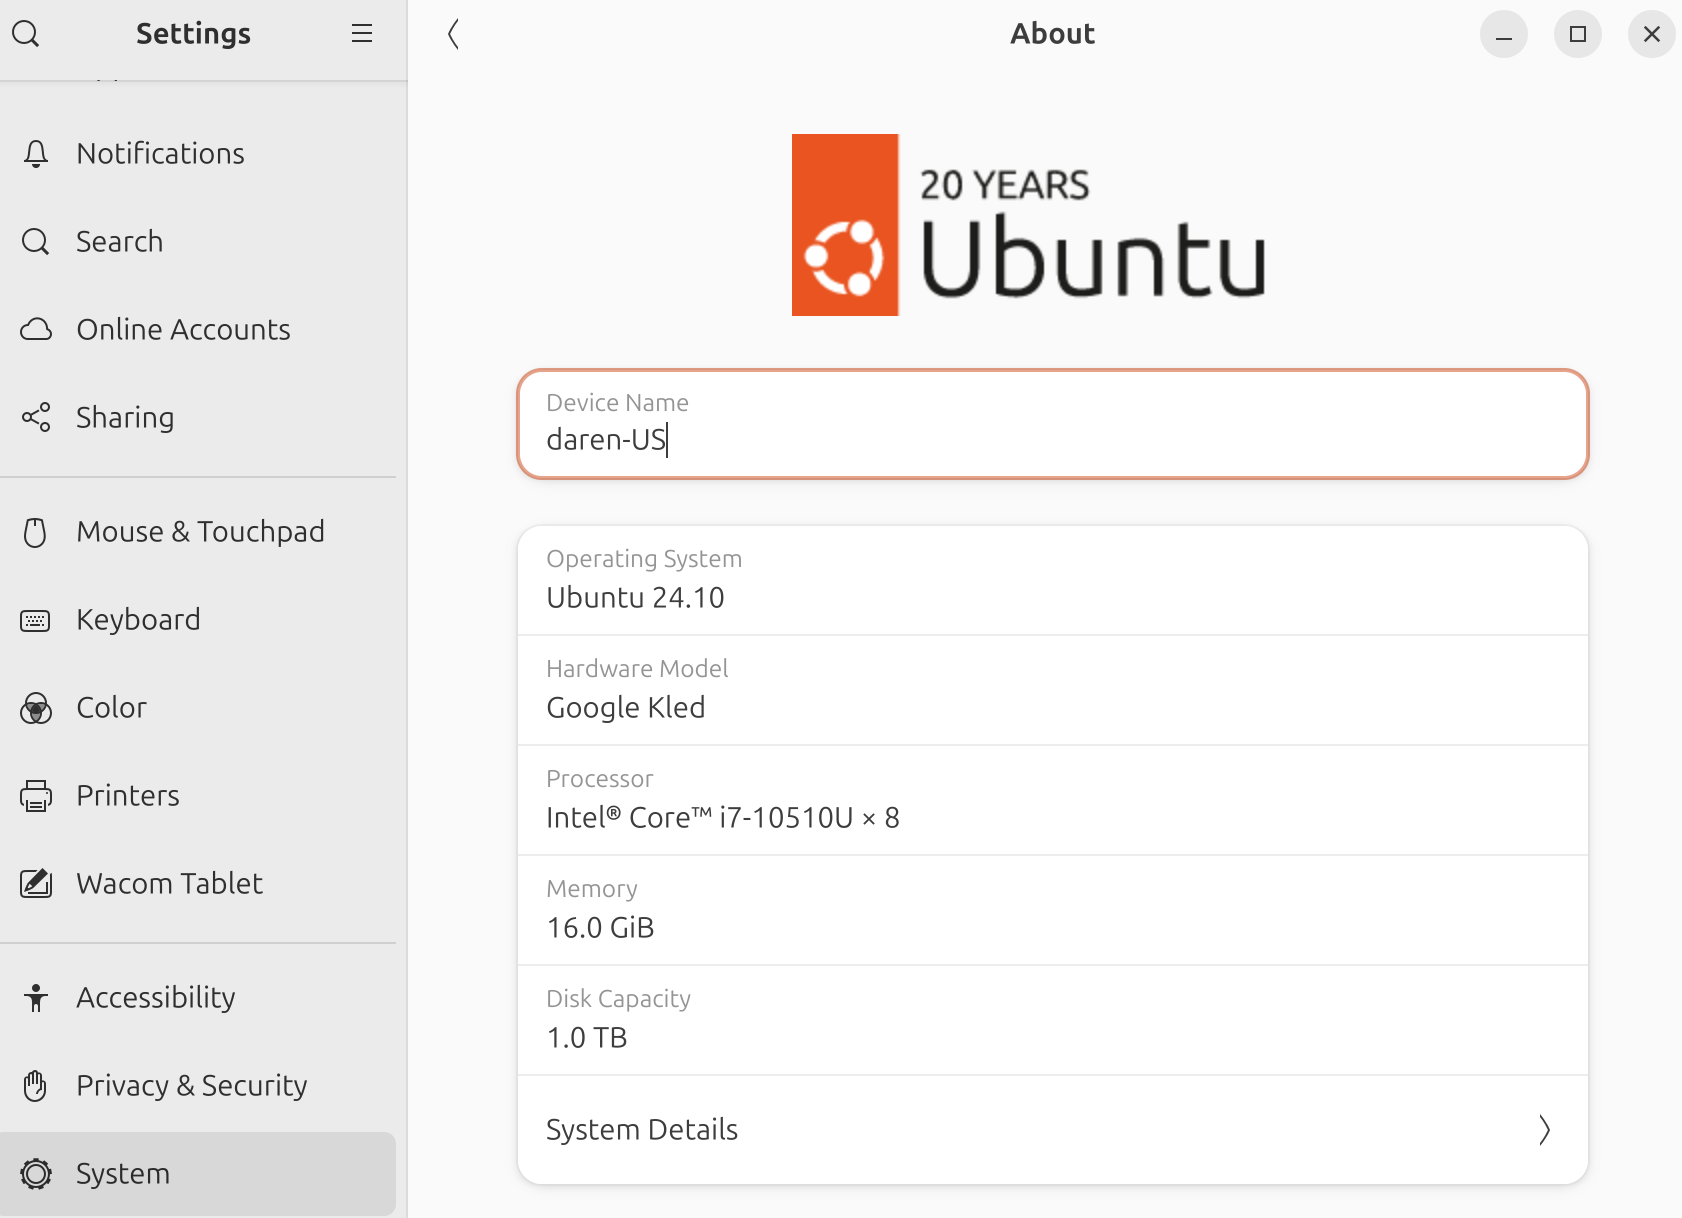Open Mouse & Touchpad settings
Screen dimensions: 1682x1218
(198, 532)
